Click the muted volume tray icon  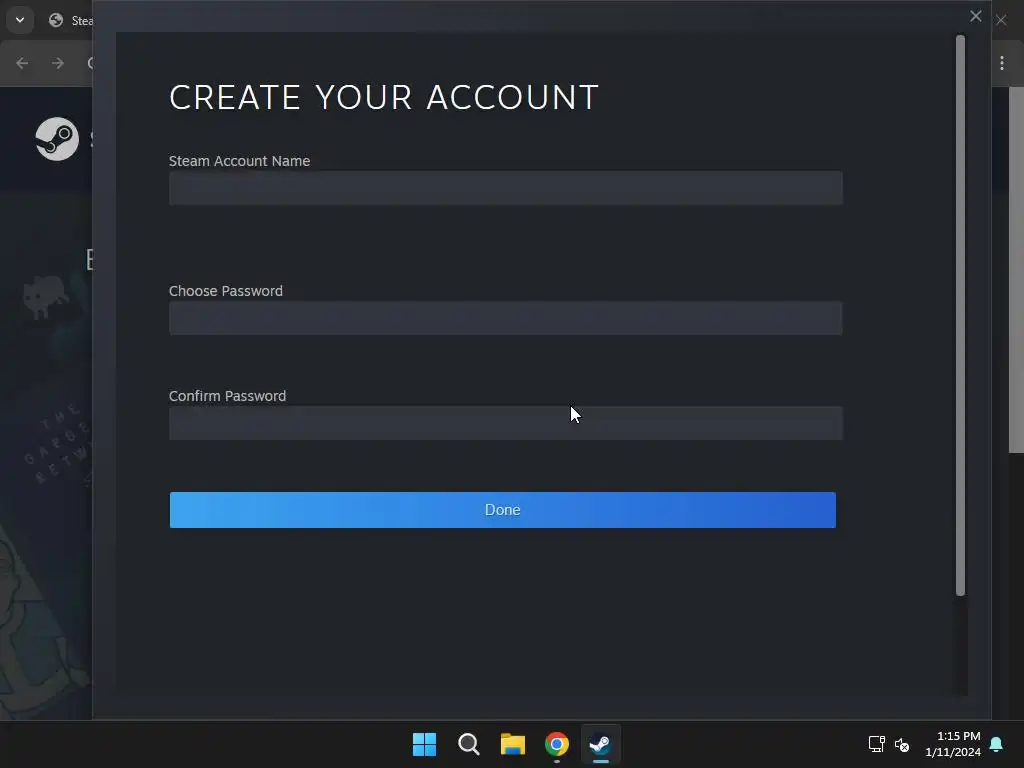[902, 744]
